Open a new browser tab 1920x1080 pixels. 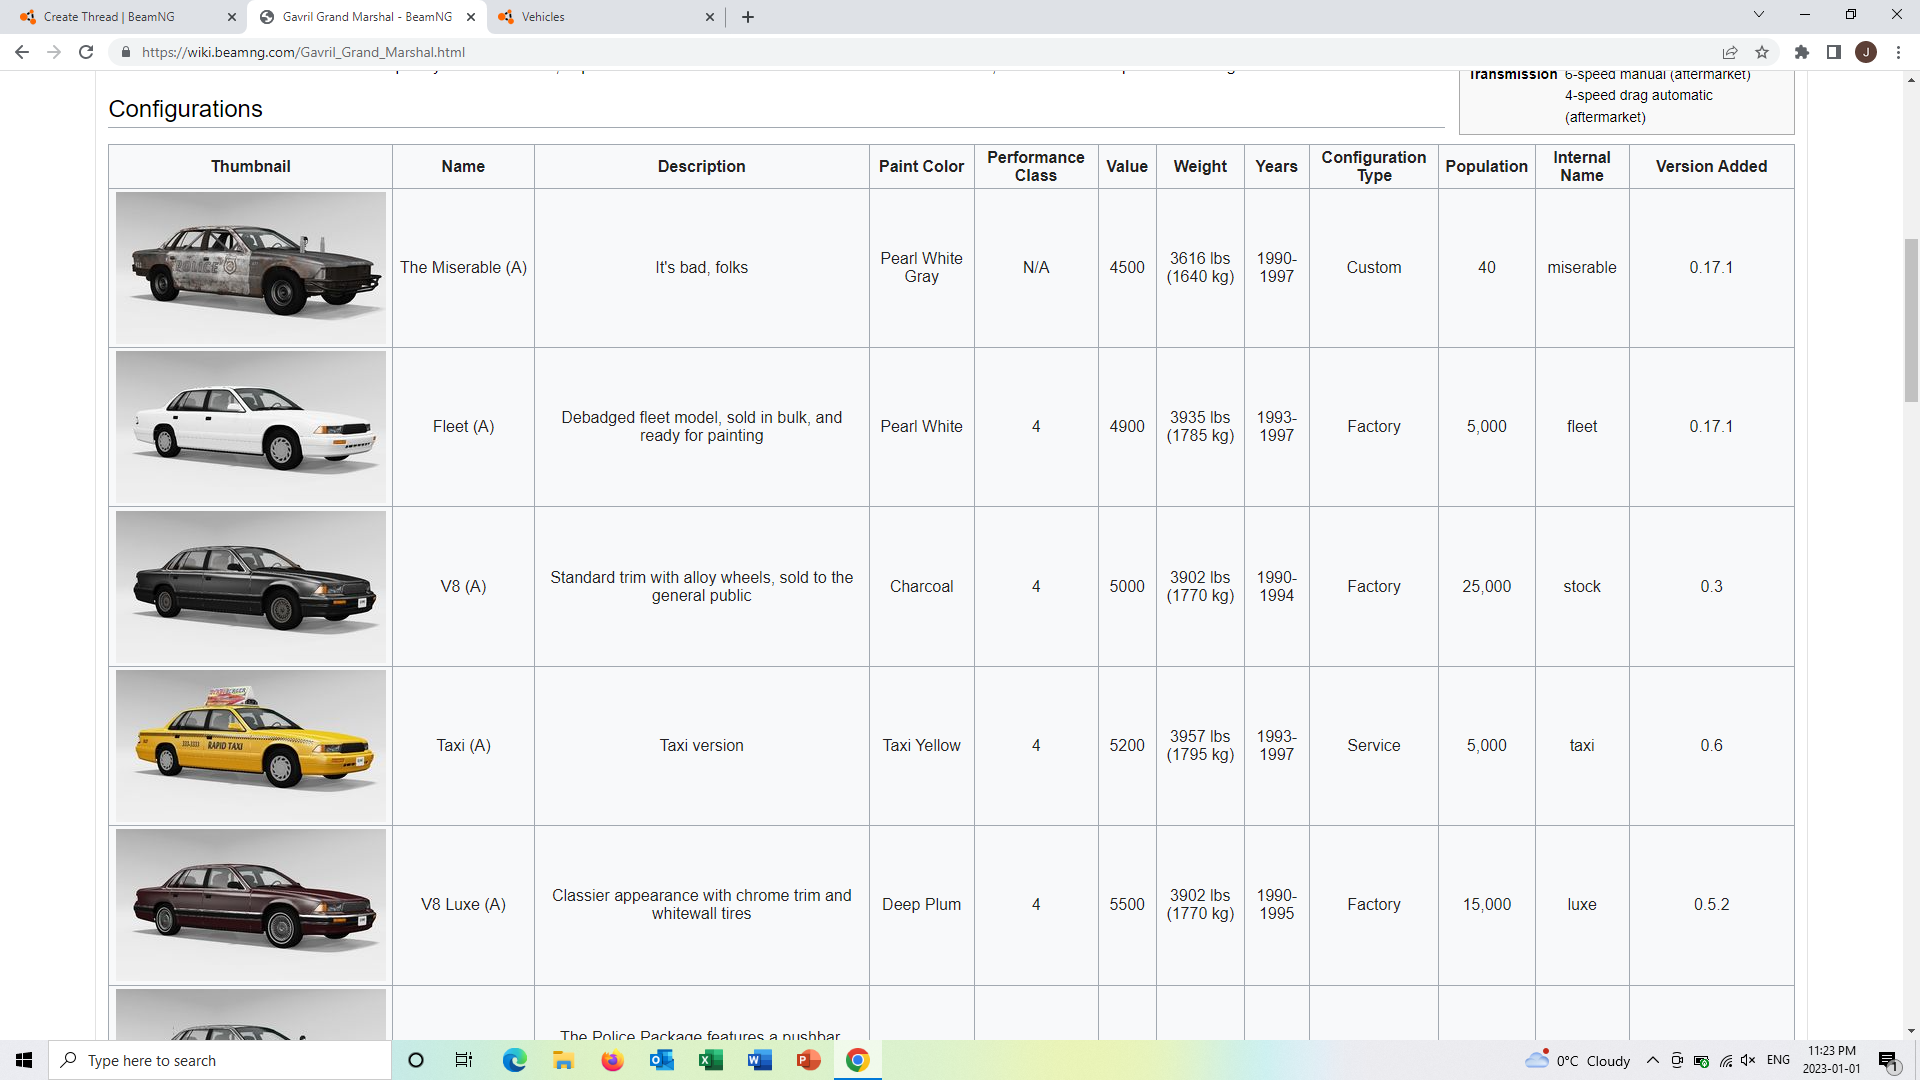pos(748,17)
